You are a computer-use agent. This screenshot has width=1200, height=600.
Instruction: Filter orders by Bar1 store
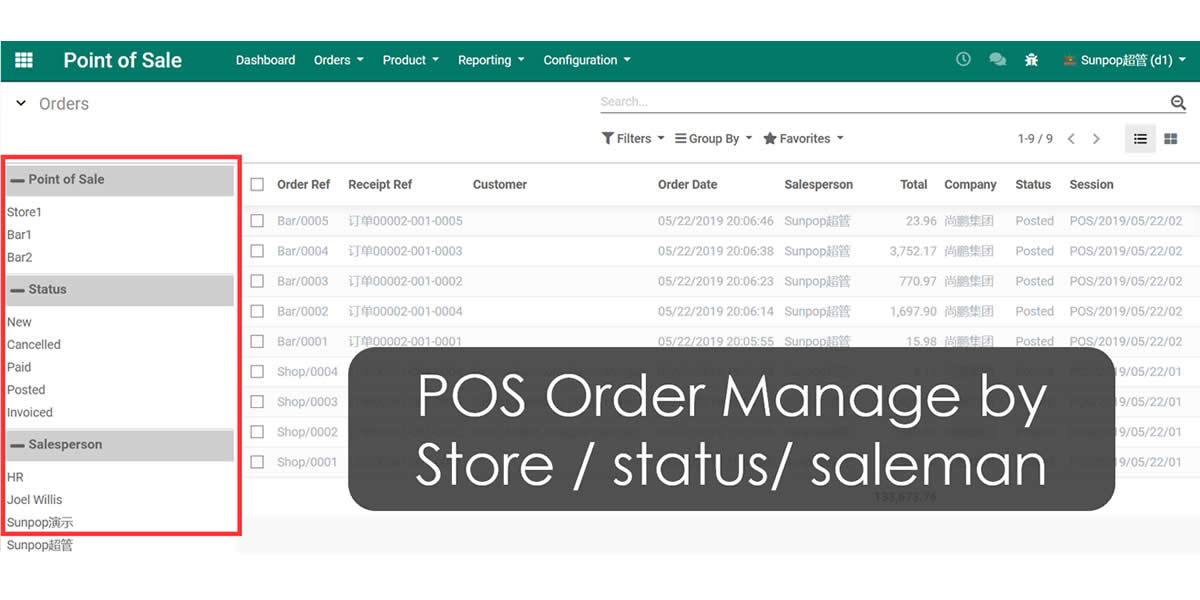20,235
